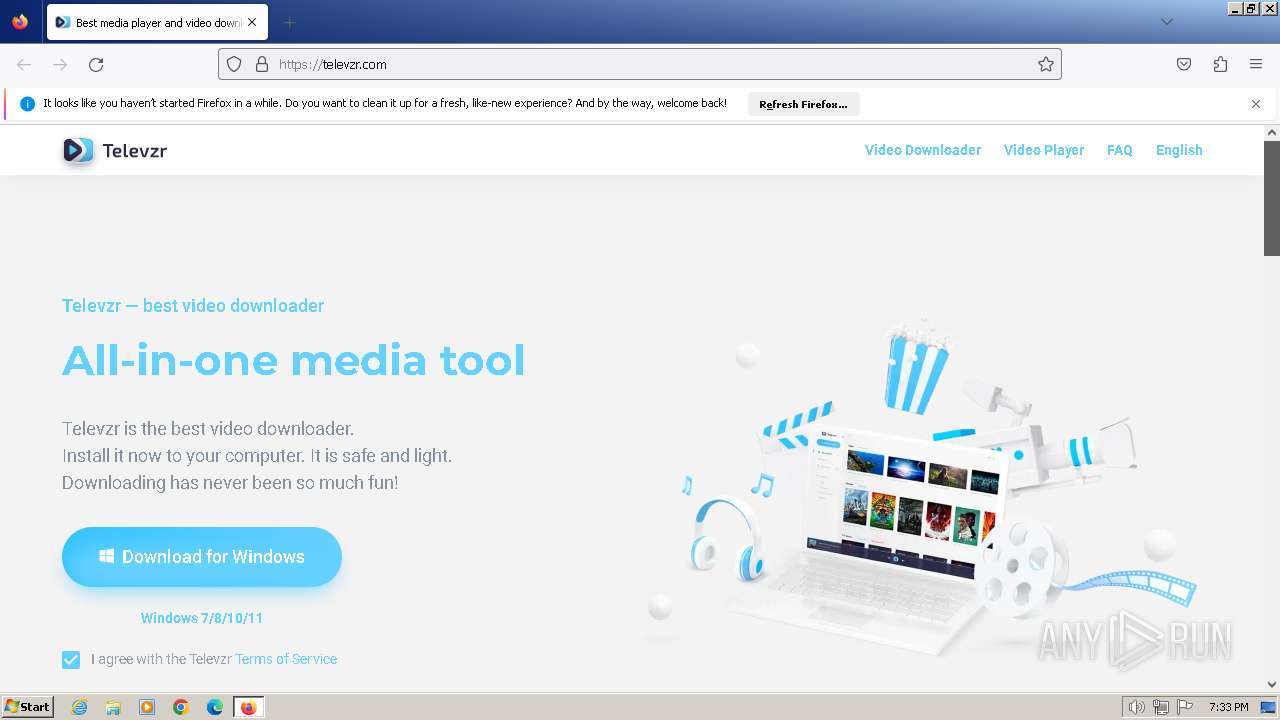This screenshot has height=720, width=1280.
Task: Open the Windows Start button
Action: tap(27, 707)
